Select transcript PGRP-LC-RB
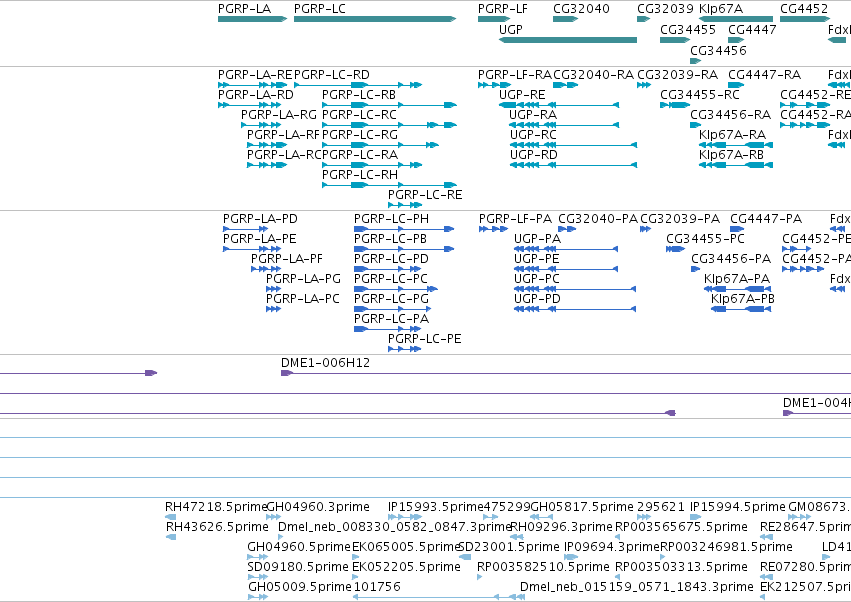Screen dimensions: 851x602 pos(359,94)
